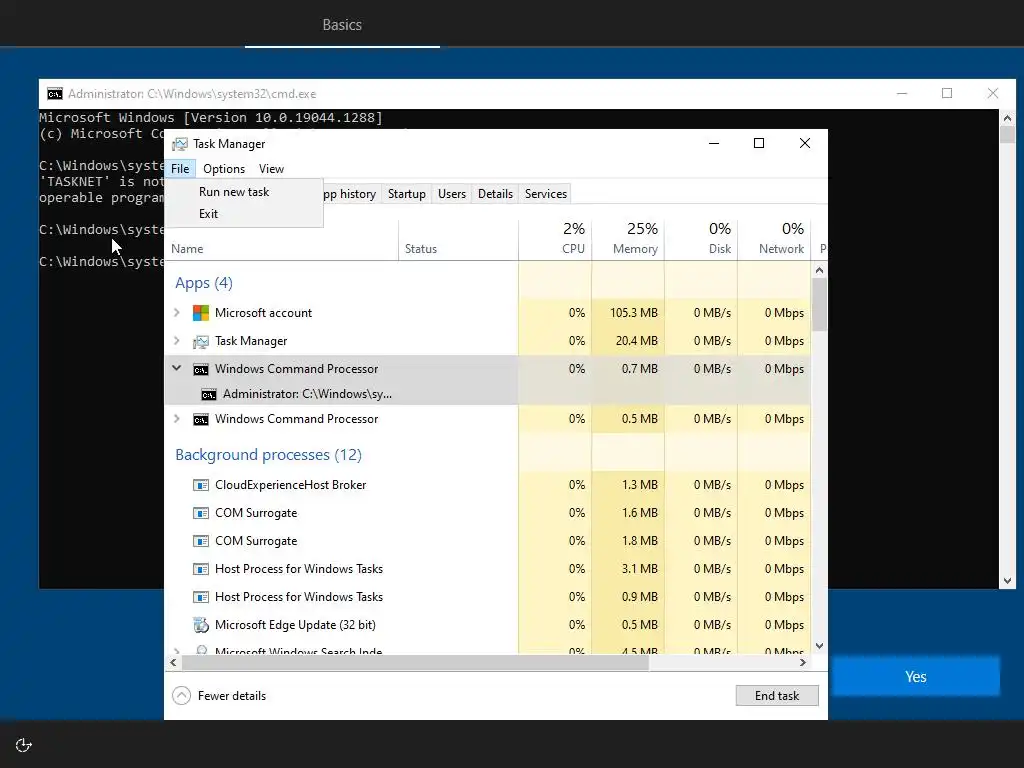Click scroll down arrow of process list
The height and width of the screenshot is (768, 1024).
tap(820, 646)
